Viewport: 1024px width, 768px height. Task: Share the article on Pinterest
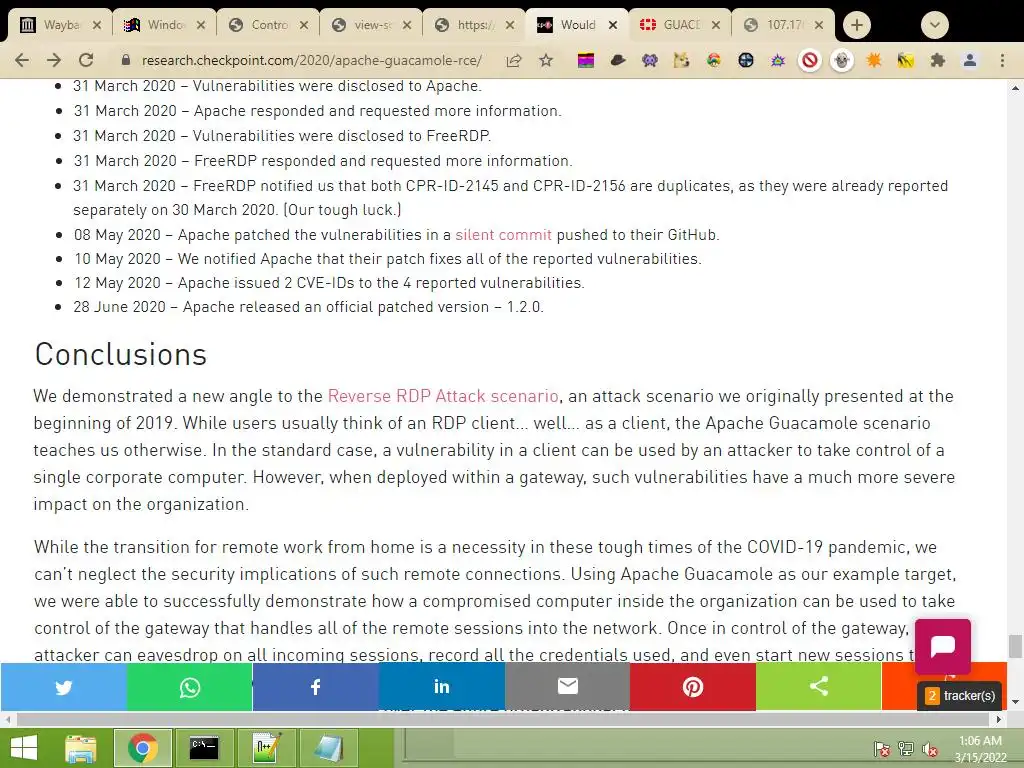pyautogui.click(x=693, y=687)
